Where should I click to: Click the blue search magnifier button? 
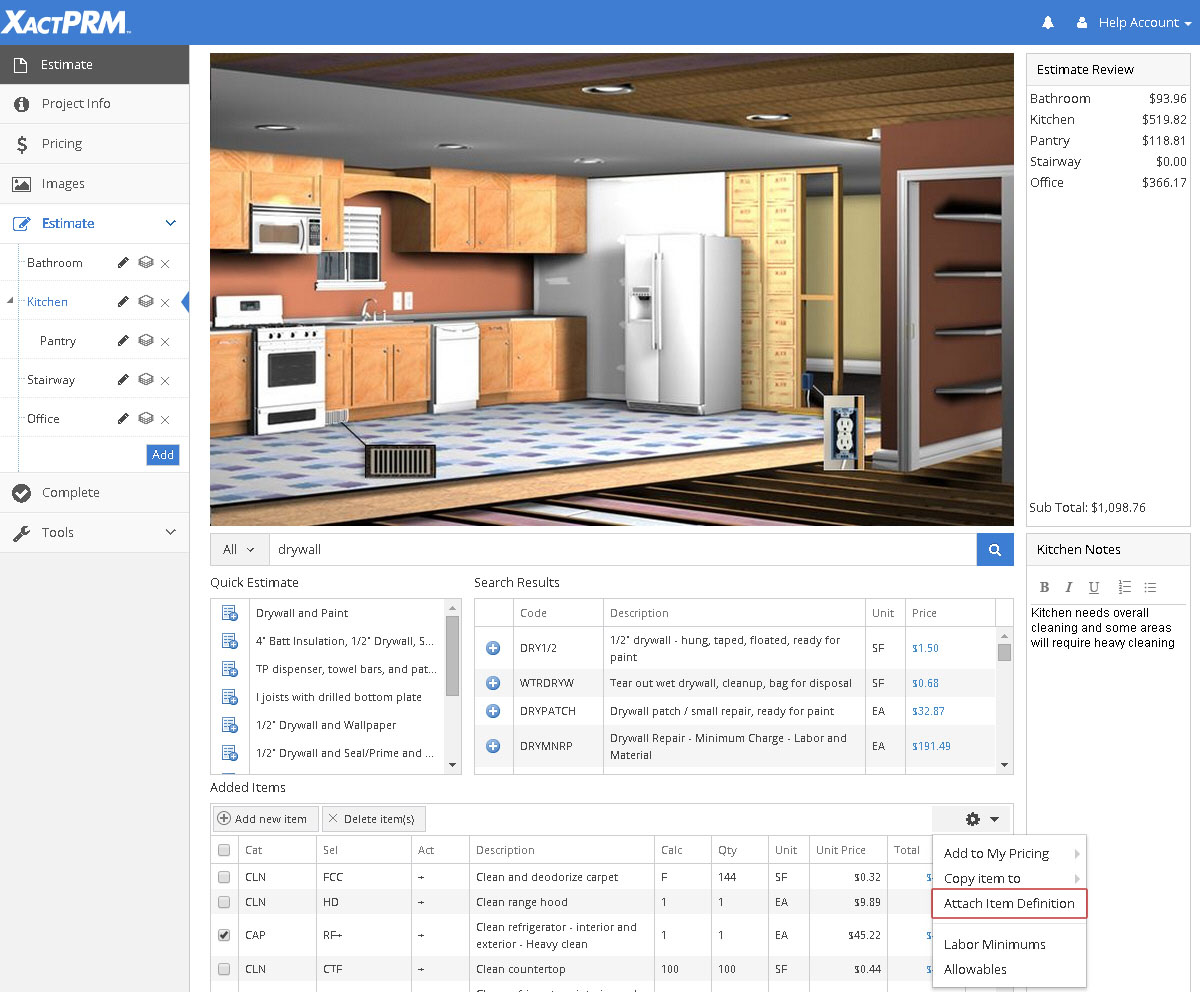994,549
